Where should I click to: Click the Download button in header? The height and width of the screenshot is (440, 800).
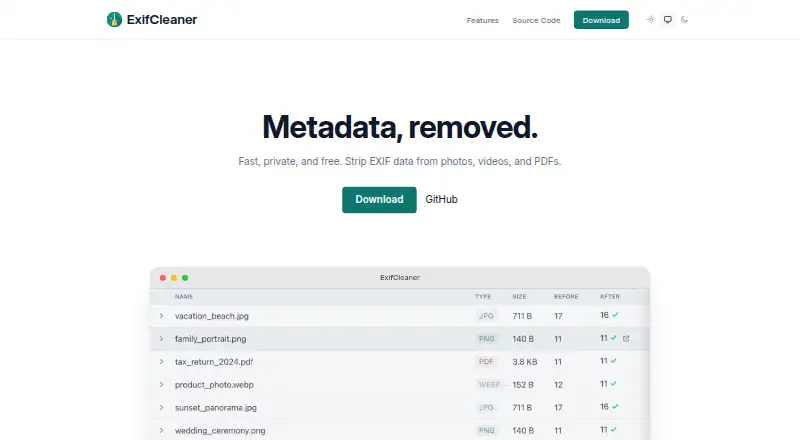601,20
